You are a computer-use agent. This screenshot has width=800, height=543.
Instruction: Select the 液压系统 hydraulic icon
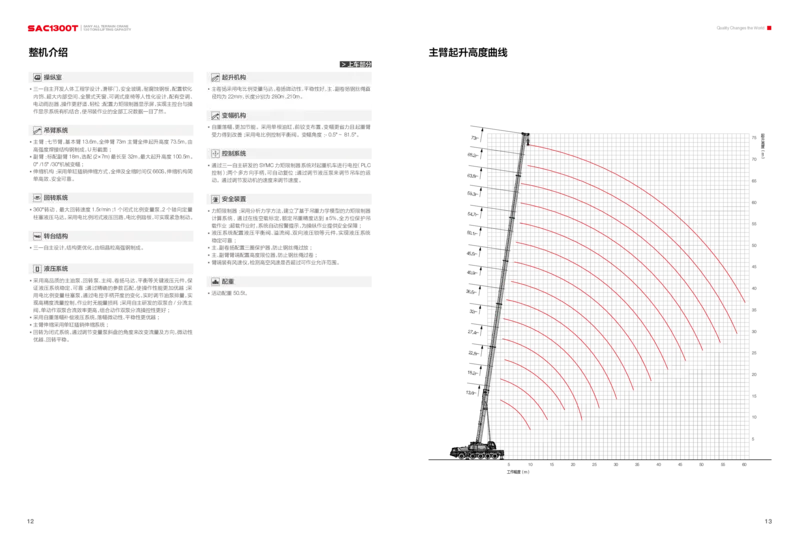(37, 269)
